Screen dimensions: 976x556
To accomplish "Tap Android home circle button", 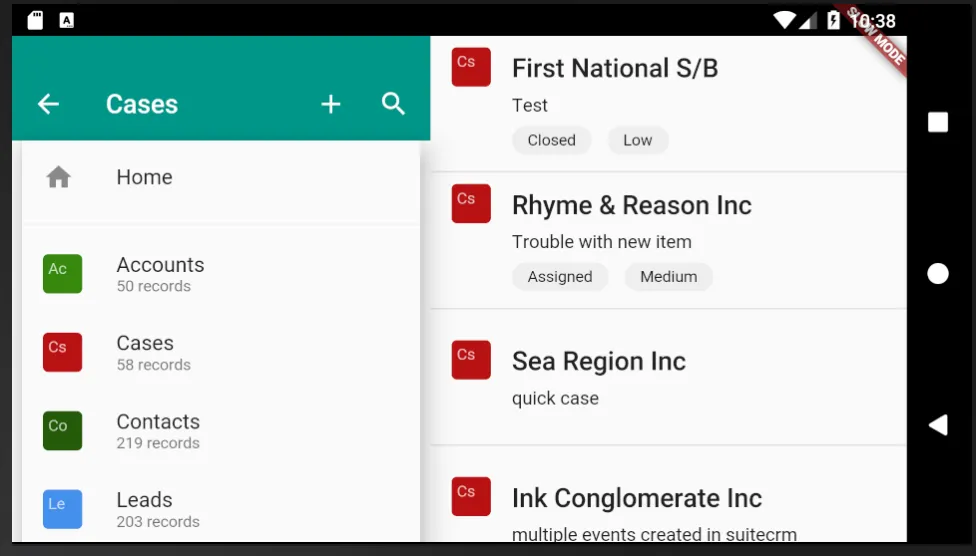I will (x=938, y=273).
